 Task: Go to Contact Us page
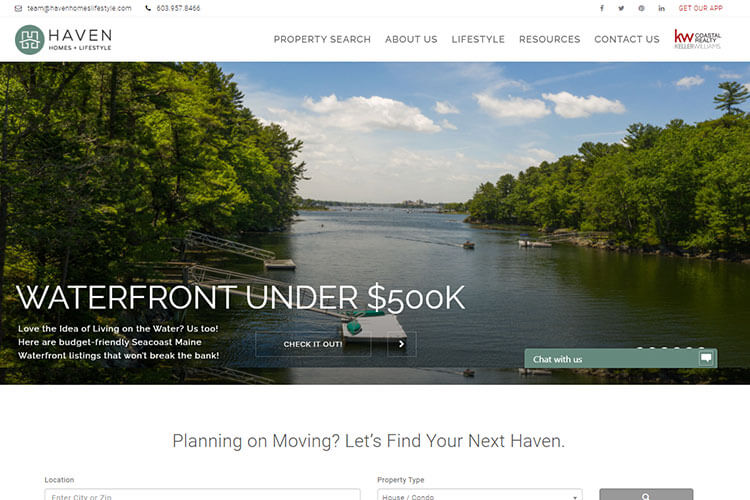627,39
